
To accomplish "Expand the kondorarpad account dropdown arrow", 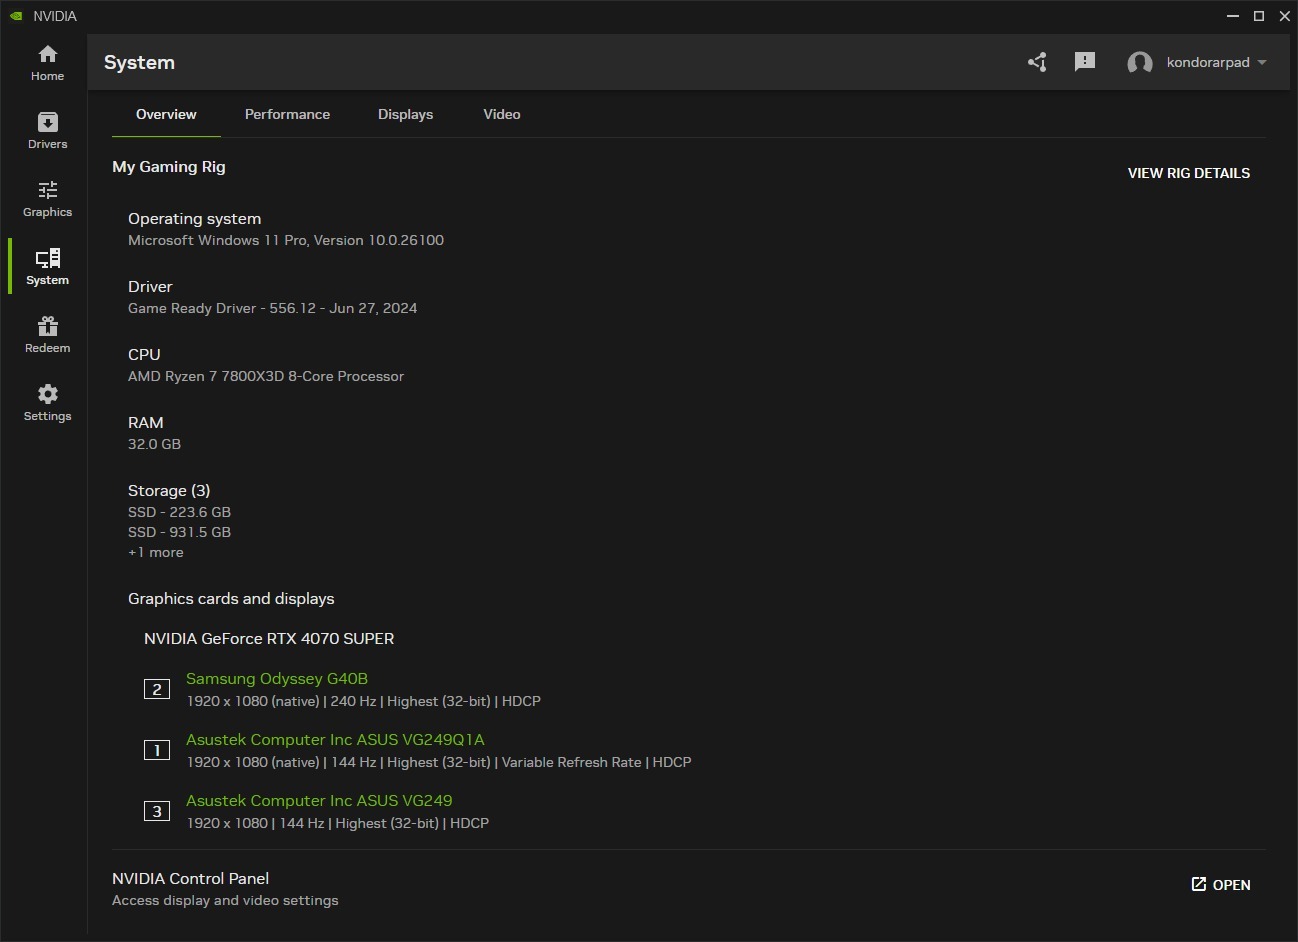I will pyautogui.click(x=1262, y=62).
